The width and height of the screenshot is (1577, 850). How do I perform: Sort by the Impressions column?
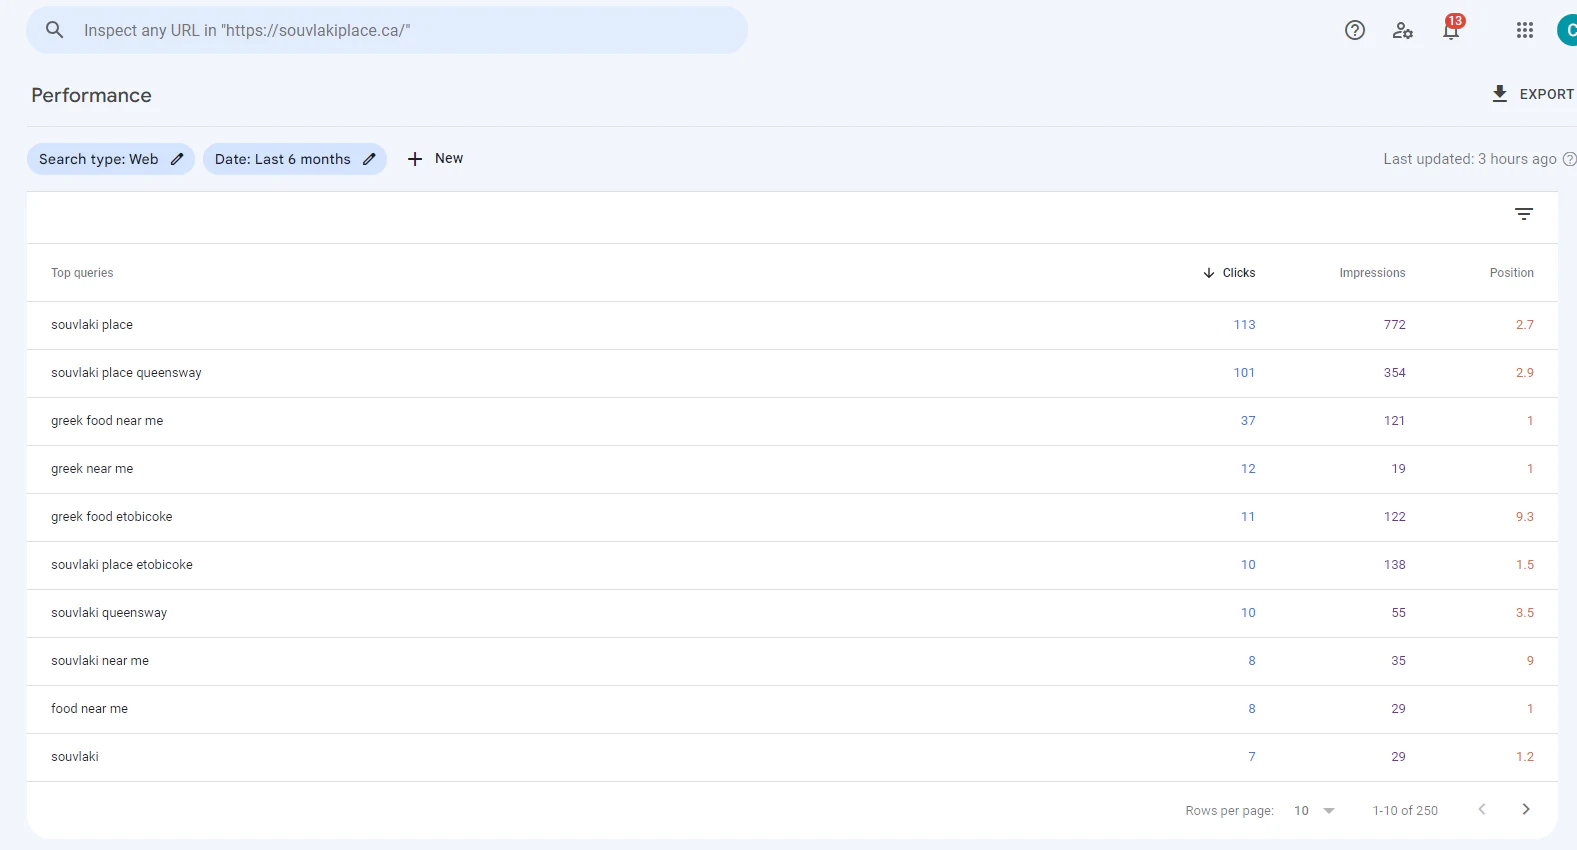pyautogui.click(x=1372, y=273)
